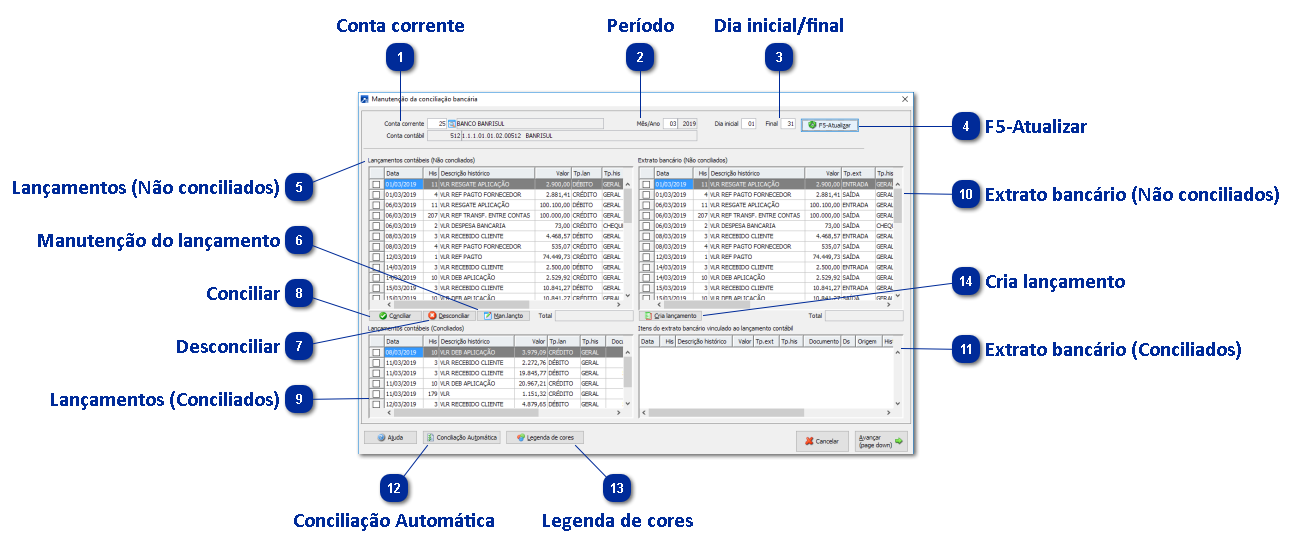Click Origem column header in vinculado items table
Image resolution: width=1296 pixels, height=549 pixels.
pos(867,341)
